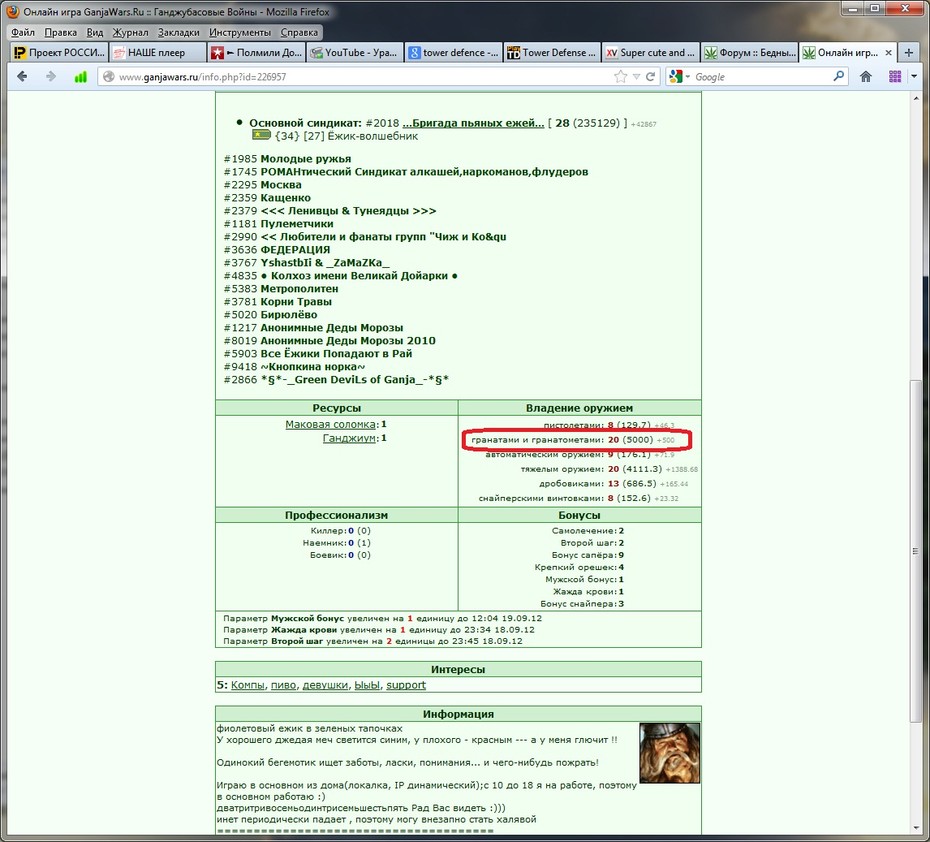Open the URL history dropdown arrow

tap(636, 76)
